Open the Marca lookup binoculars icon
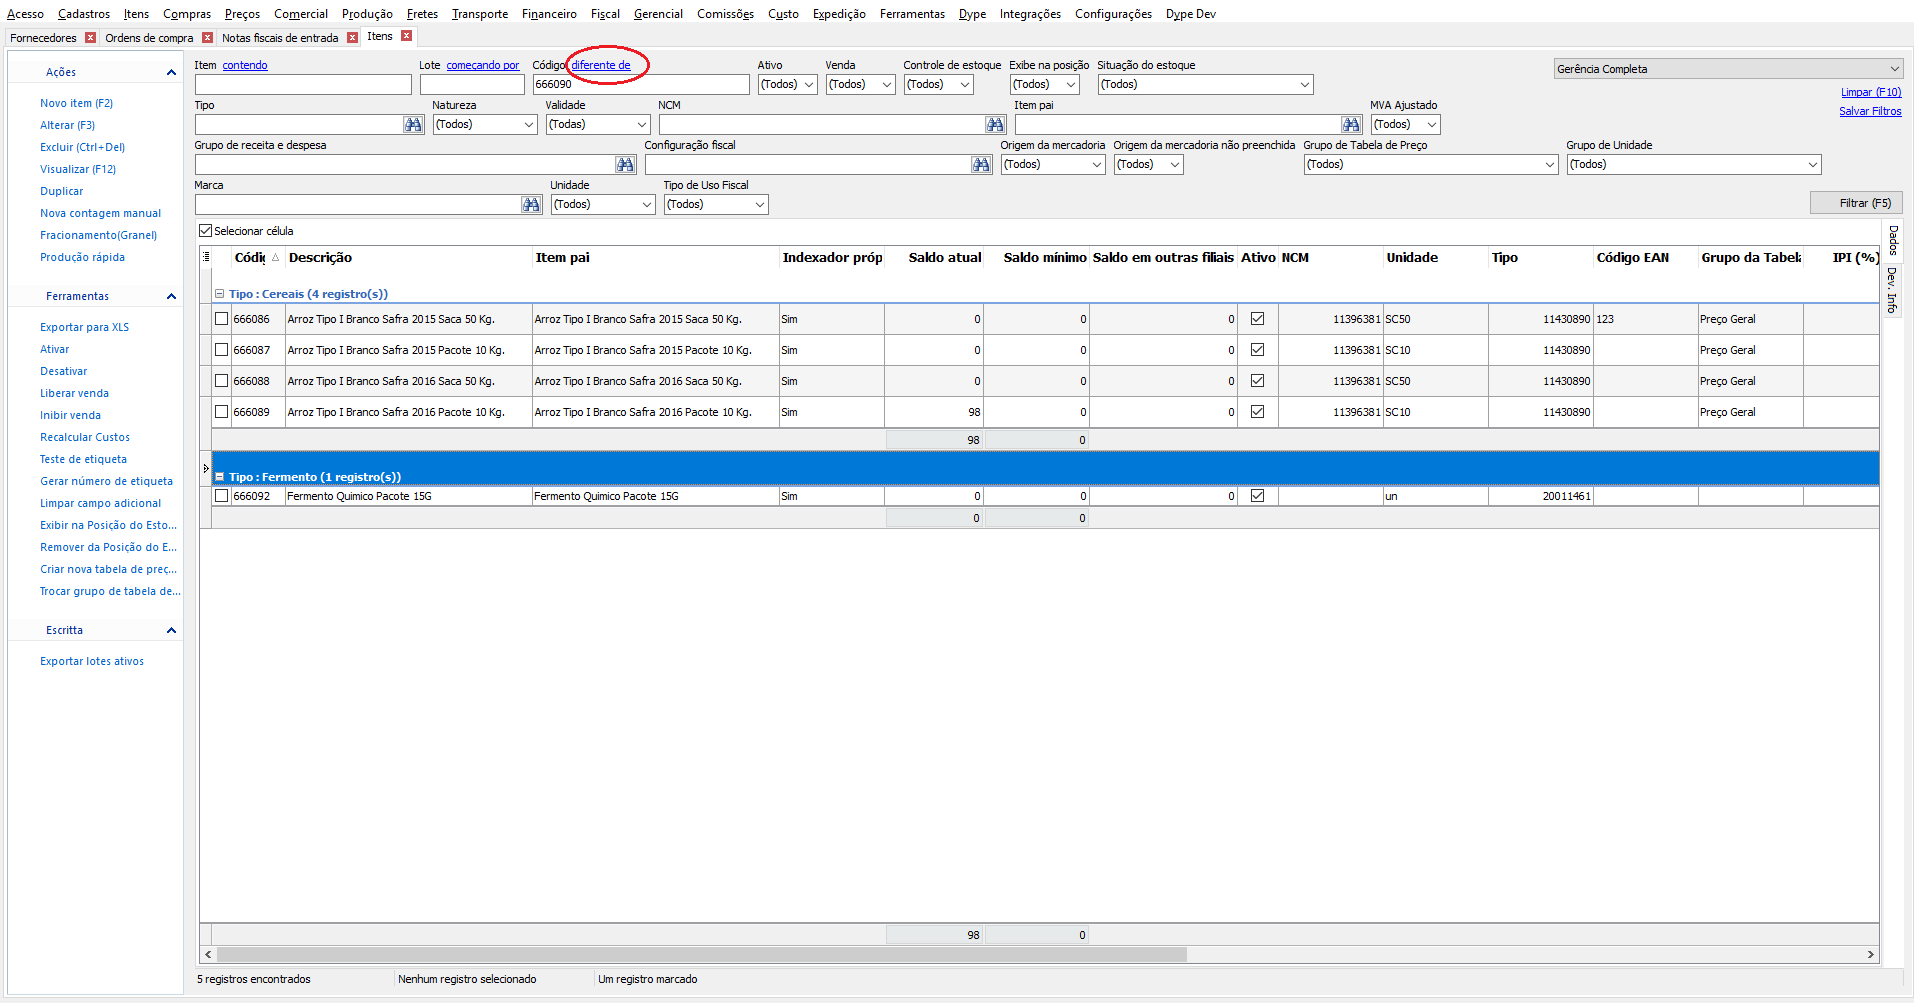 point(531,204)
